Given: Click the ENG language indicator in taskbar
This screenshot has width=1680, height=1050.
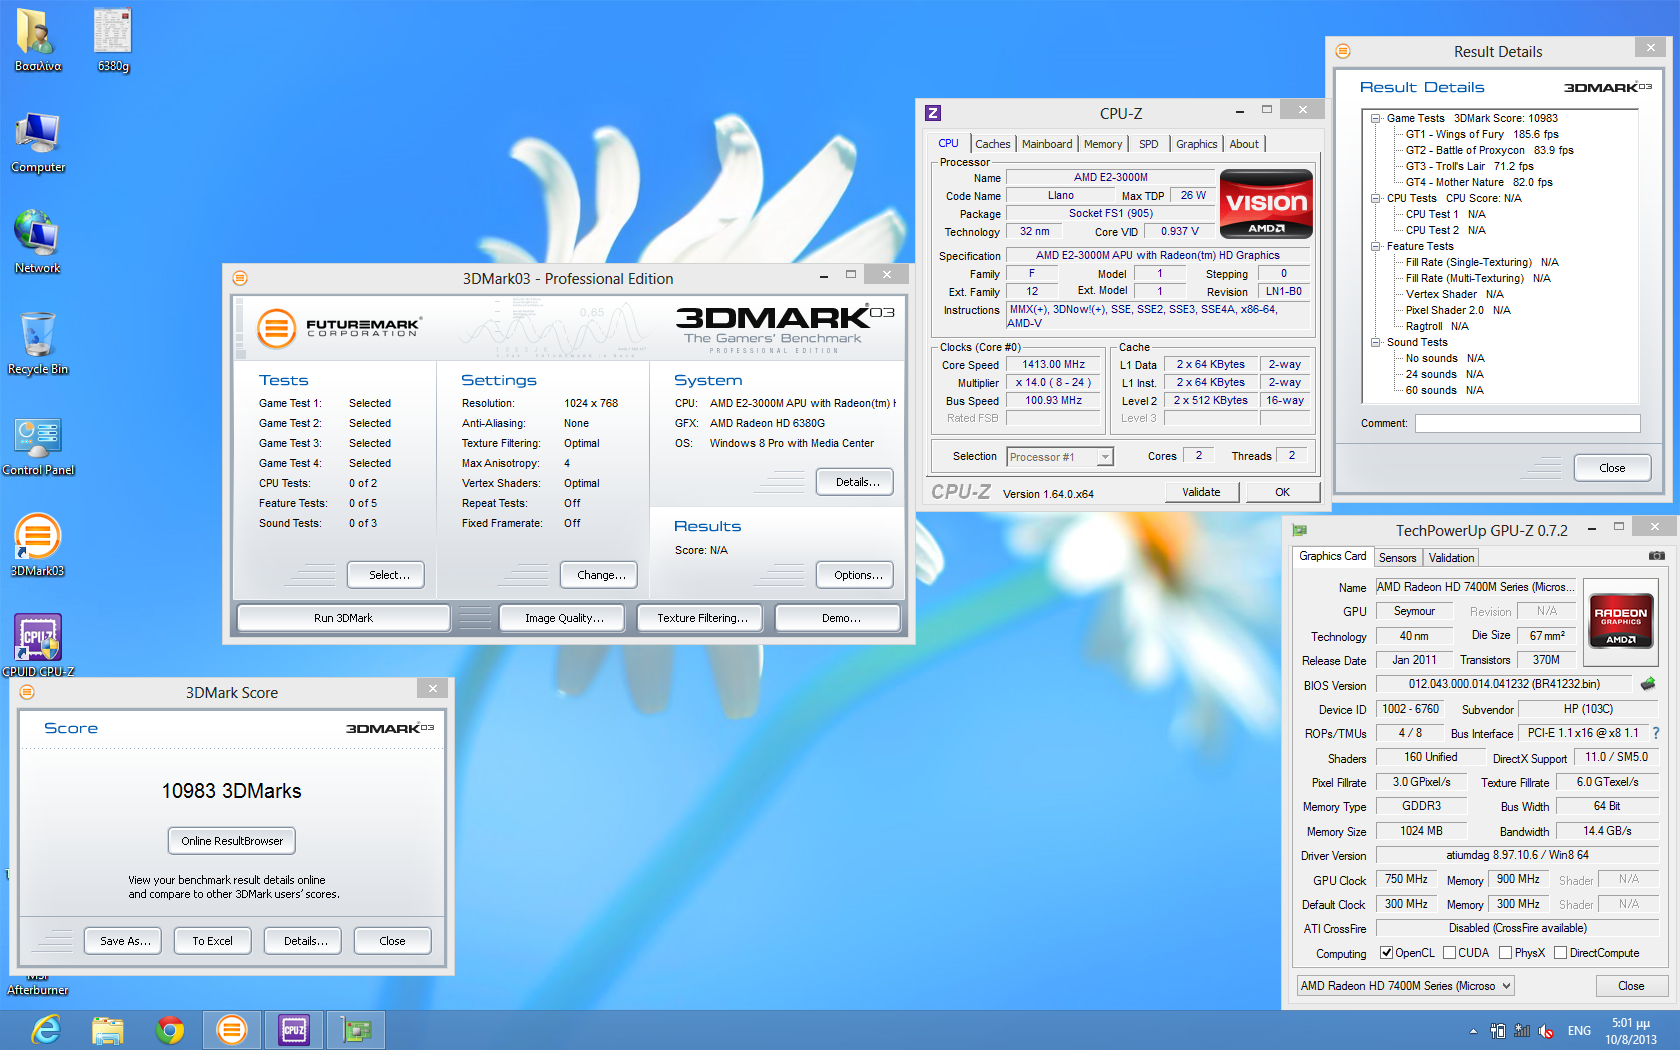Looking at the screenshot, I should pos(1579,1031).
